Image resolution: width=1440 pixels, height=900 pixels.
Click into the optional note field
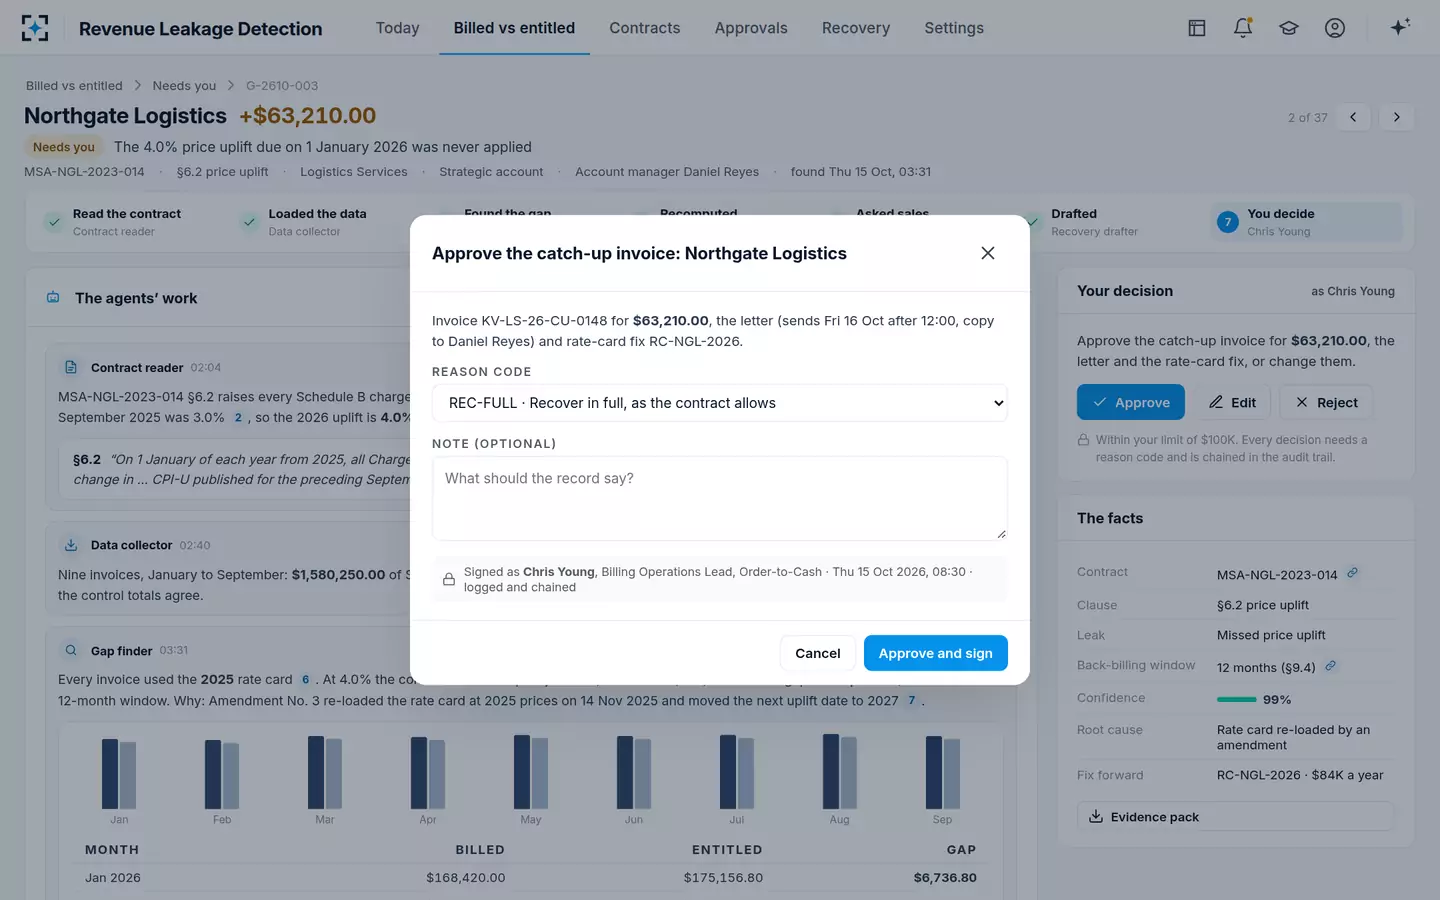pos(720,498)
